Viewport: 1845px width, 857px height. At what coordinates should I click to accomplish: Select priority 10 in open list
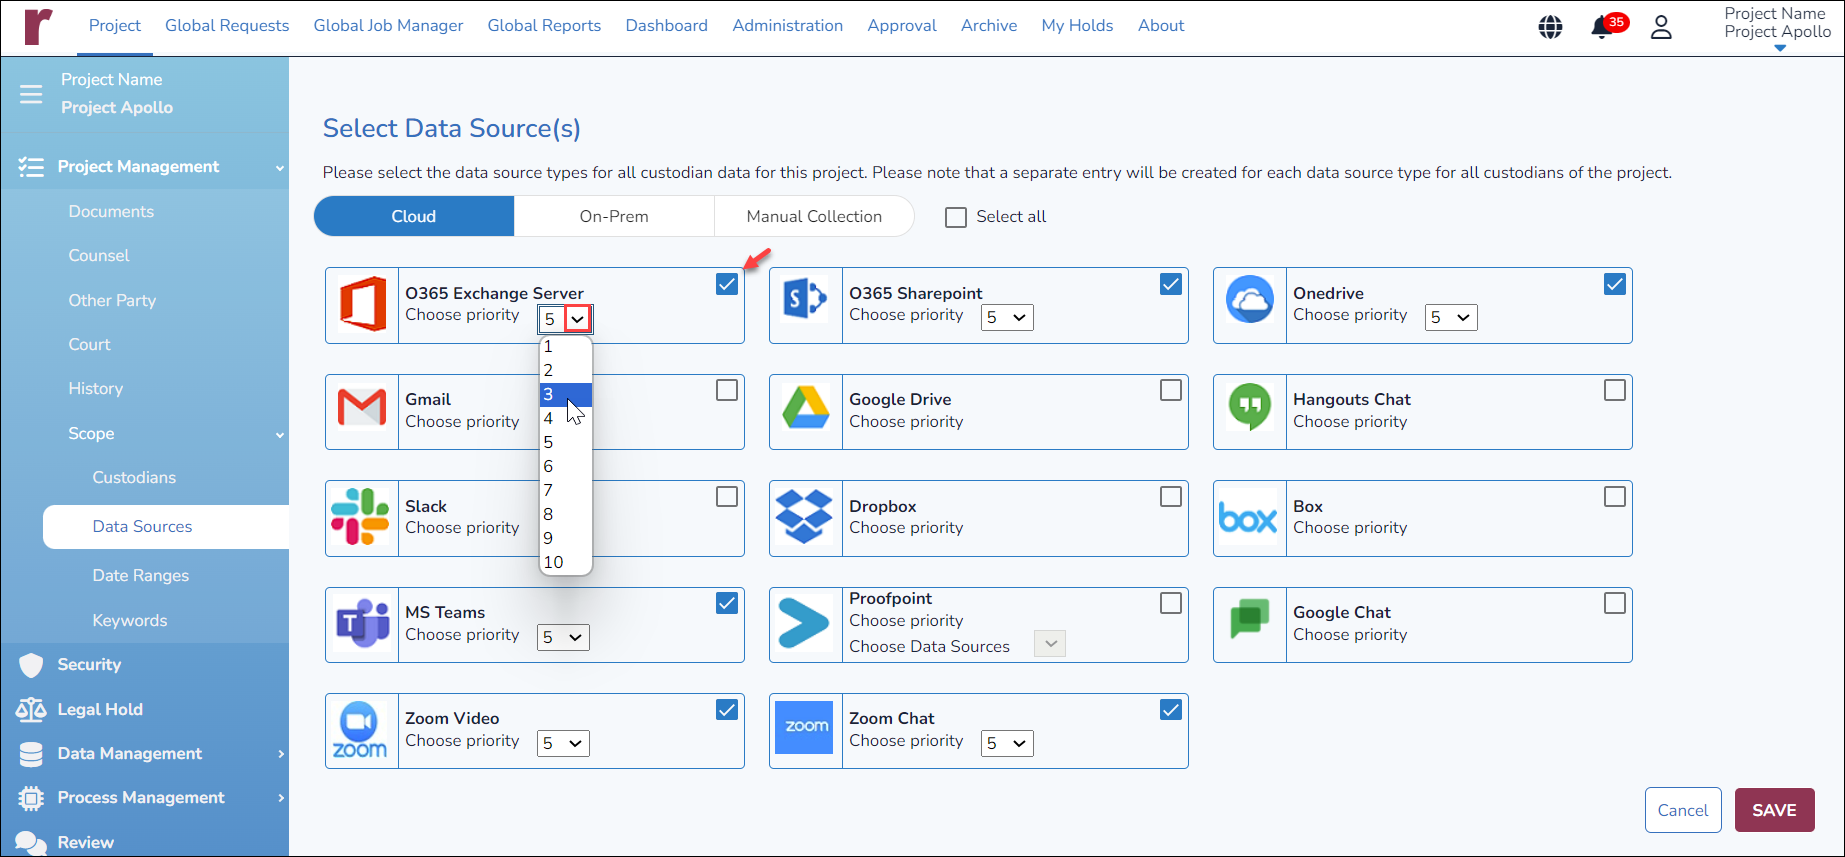point(566,563)
